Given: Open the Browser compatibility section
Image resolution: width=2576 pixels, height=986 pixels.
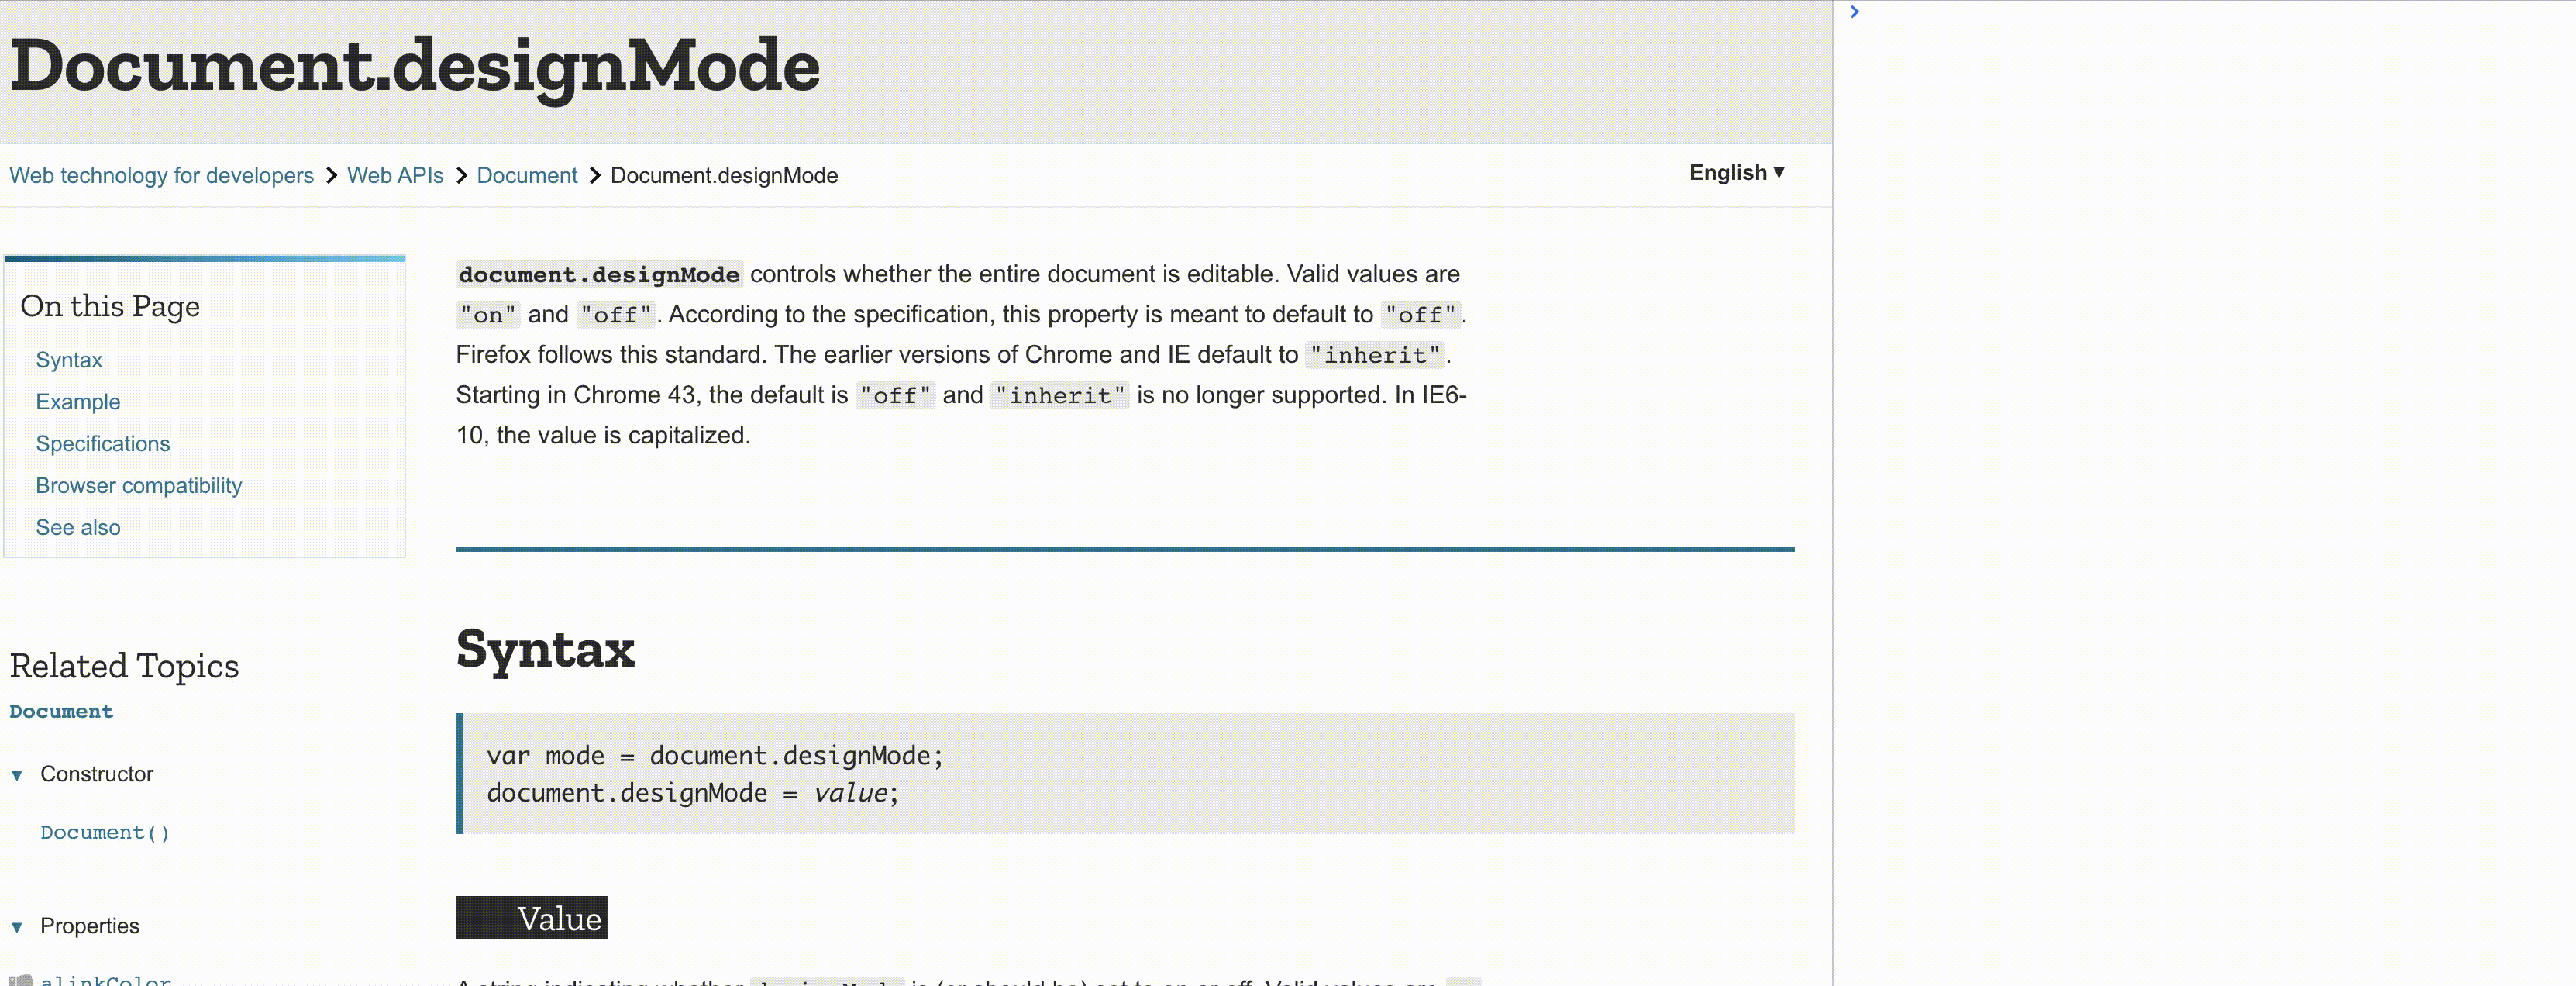Looking at the screenshot, I should (139, 486).
